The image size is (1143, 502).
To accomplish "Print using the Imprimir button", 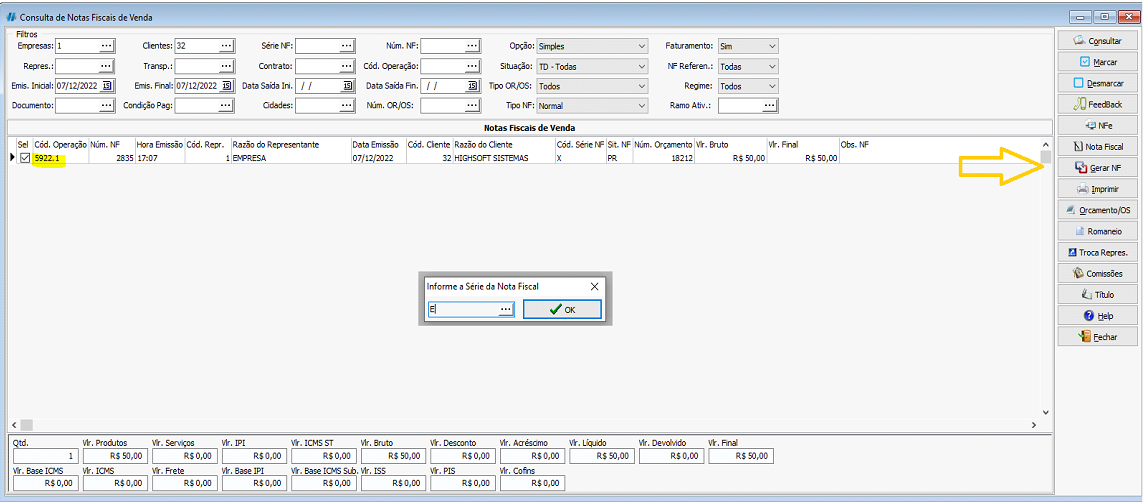I will (x=1097, y=189).
